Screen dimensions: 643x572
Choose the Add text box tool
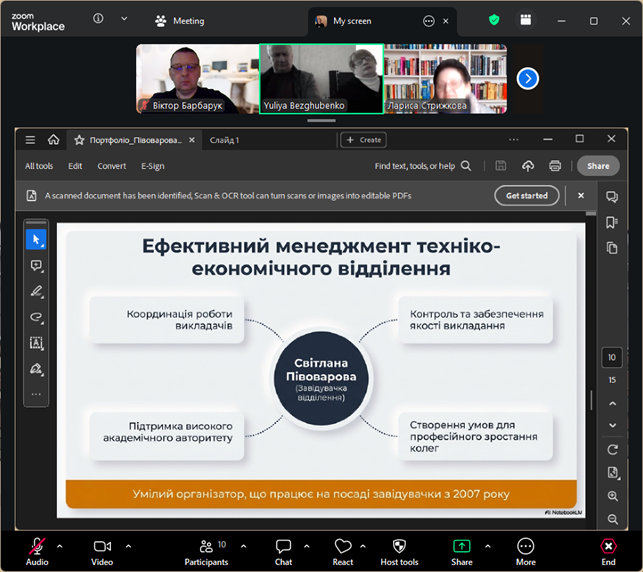36,343
